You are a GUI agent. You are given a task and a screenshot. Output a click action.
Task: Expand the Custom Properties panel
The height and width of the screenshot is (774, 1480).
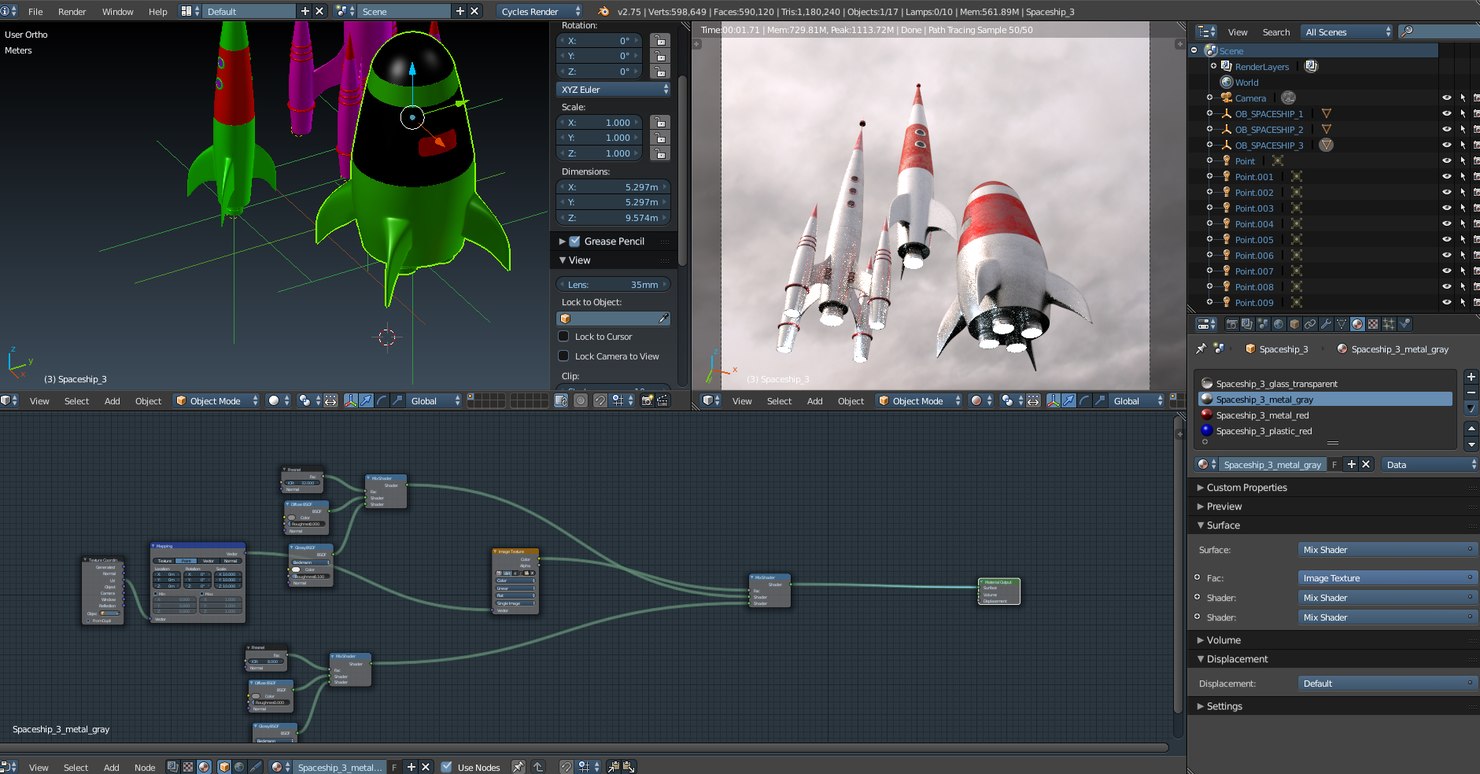[1246, 487]
